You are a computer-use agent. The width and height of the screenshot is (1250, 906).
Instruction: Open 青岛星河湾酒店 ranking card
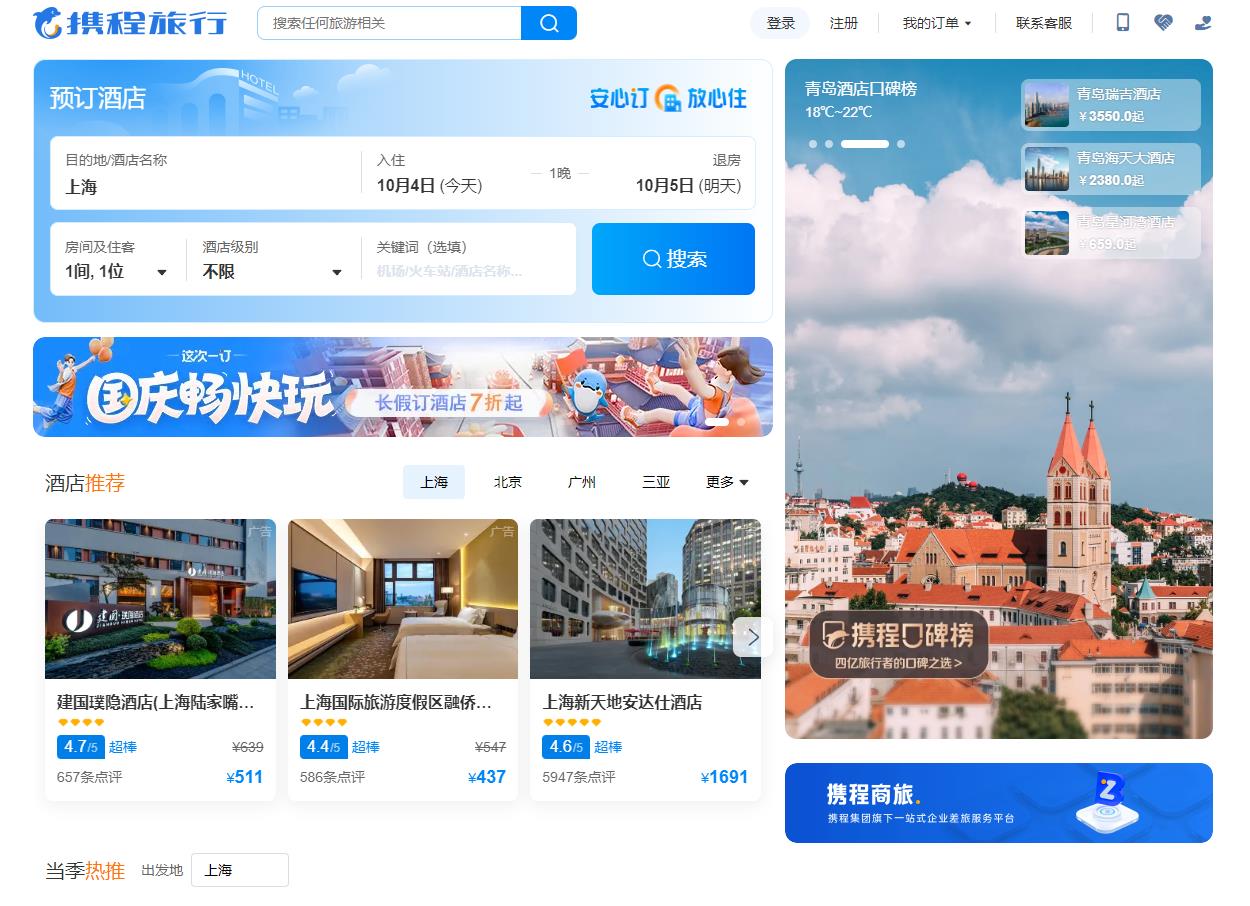coord(1111,233)
